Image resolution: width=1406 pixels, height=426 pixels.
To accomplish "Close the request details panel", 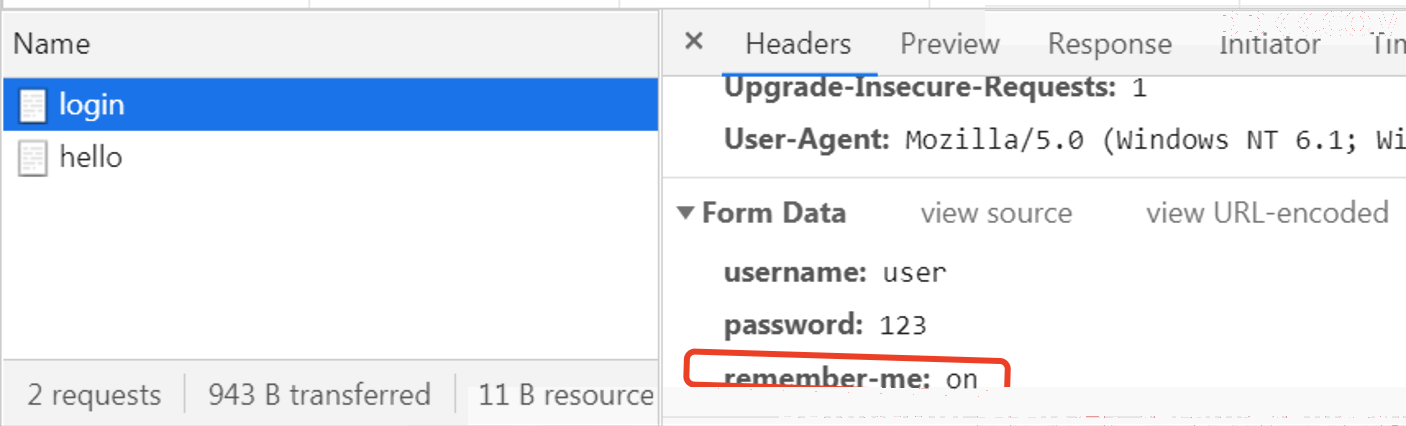I will (693, 42).
